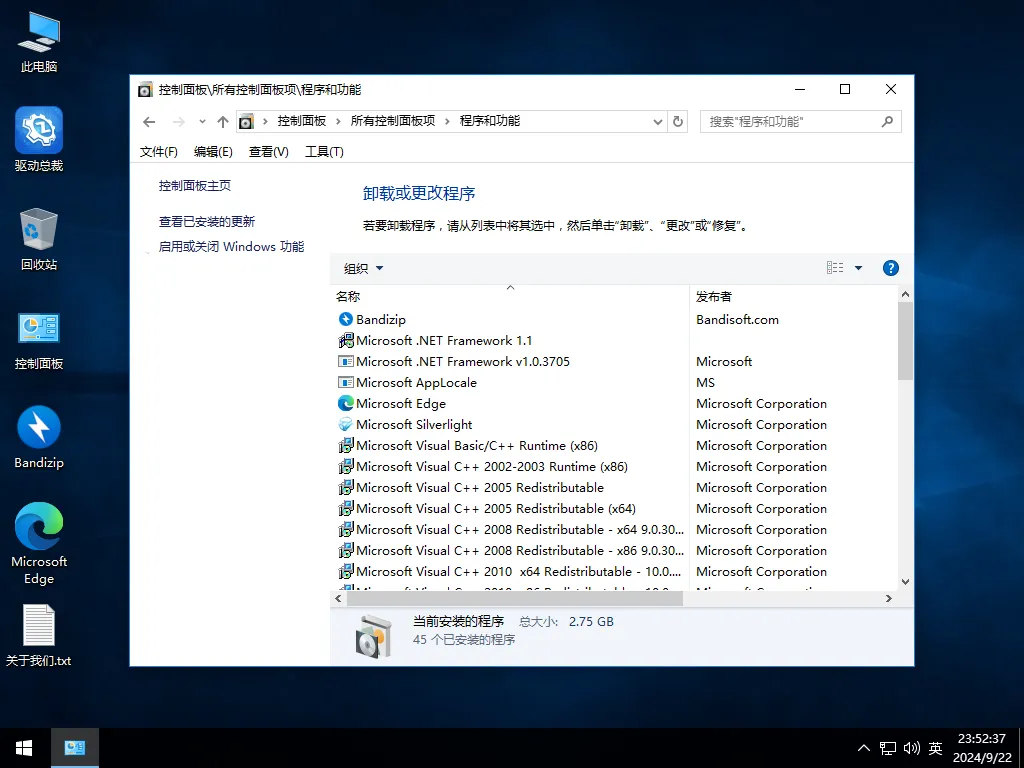
Task: Open the 组织 dropdown menu
Action: click(362, 268)
